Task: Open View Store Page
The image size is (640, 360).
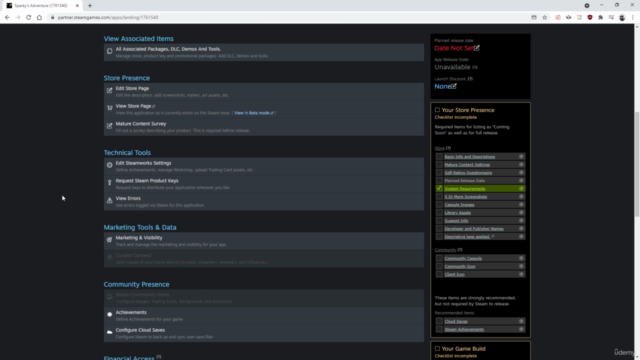Action: 133,106
